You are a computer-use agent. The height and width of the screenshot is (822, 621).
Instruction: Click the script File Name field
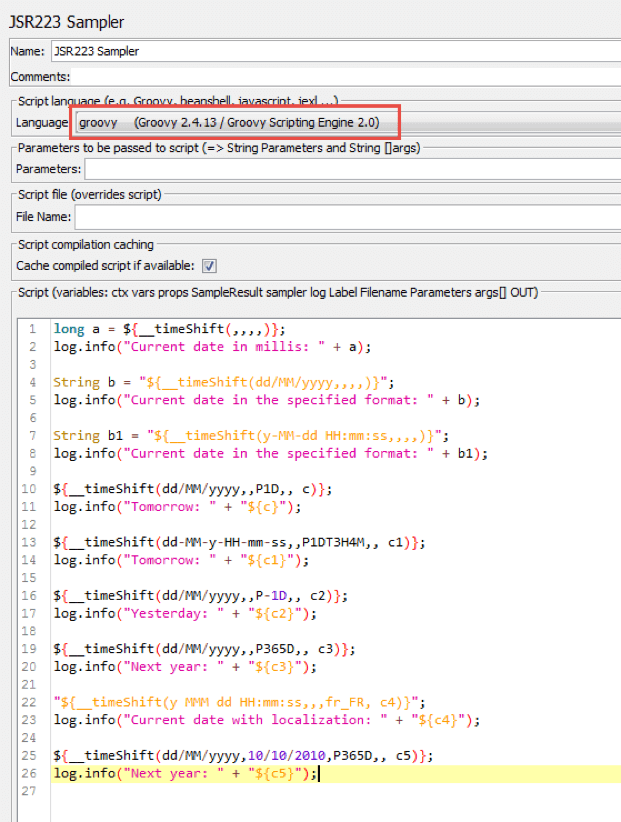click(x=348, y=217)
